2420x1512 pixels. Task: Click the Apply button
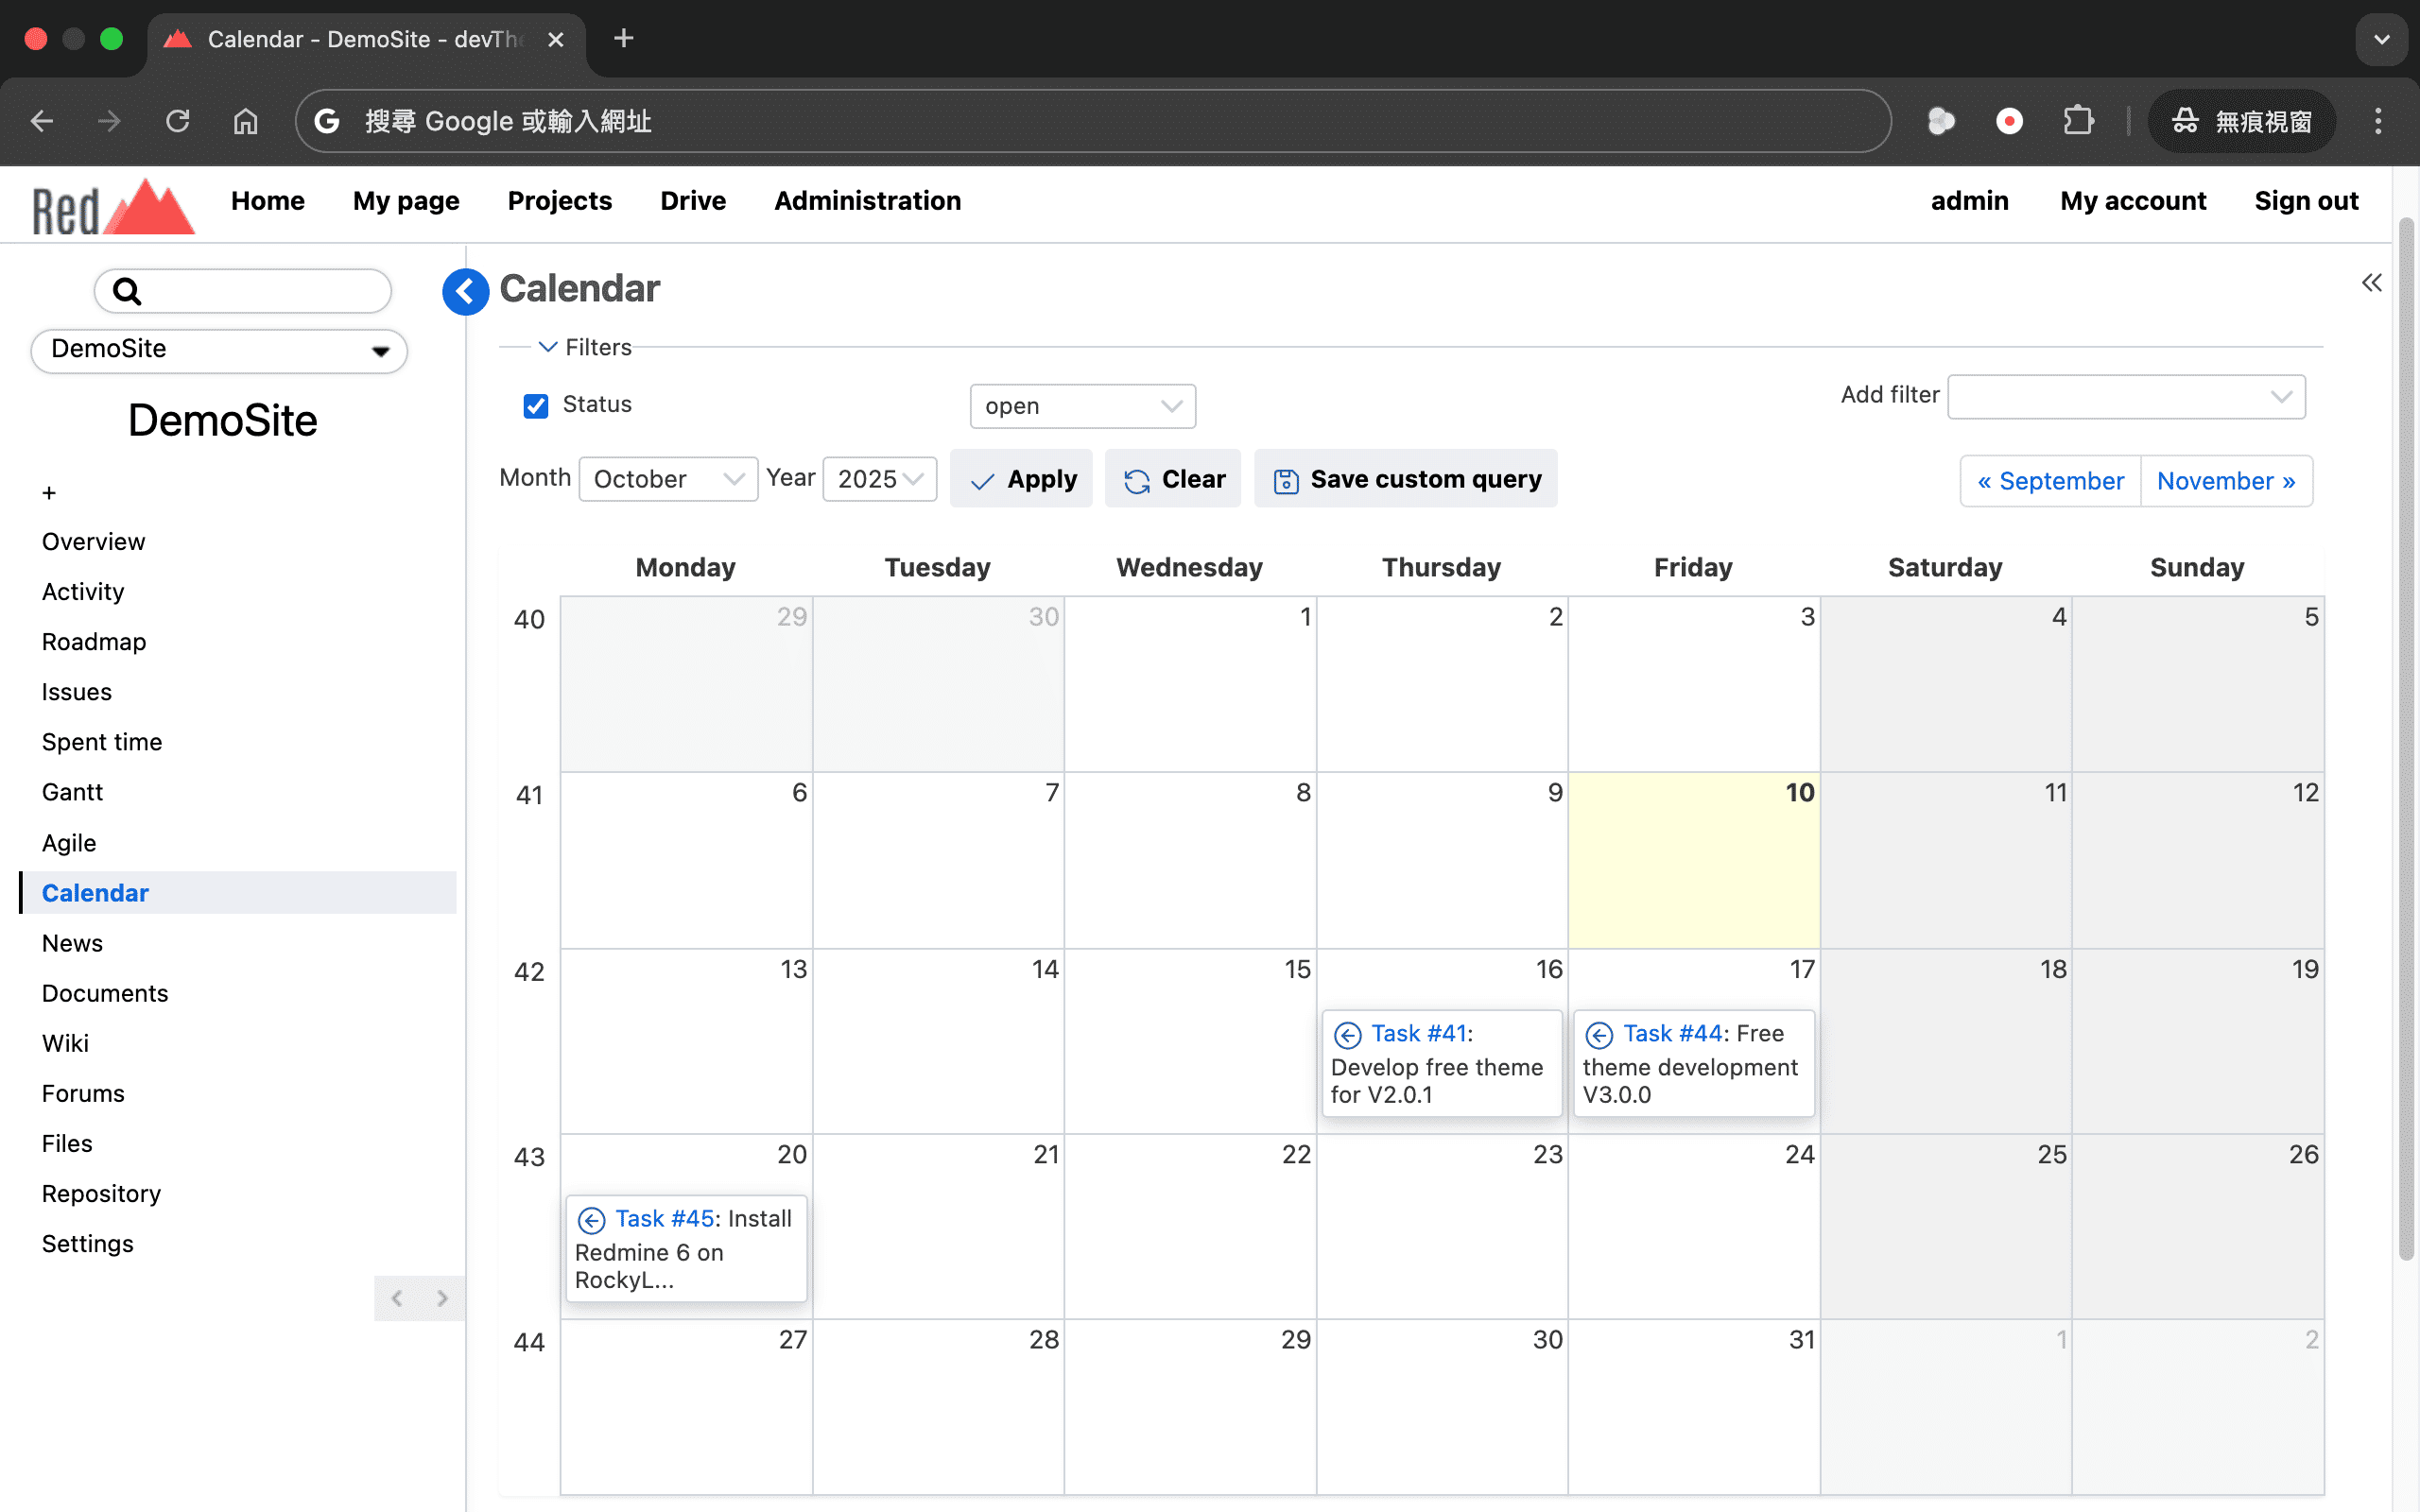[1021, 479]
